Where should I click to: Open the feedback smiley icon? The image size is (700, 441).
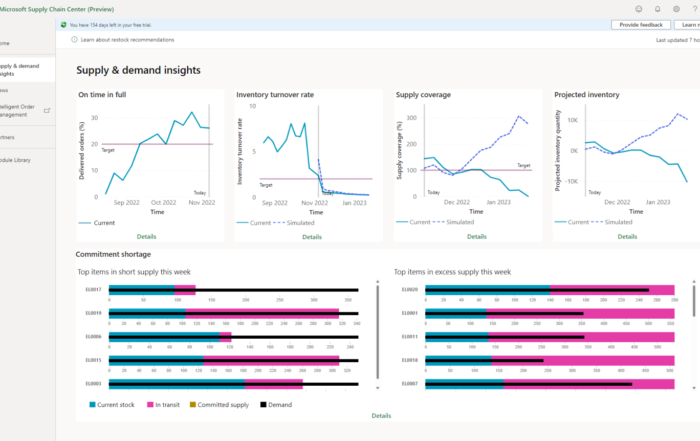(x=639, y=9)
